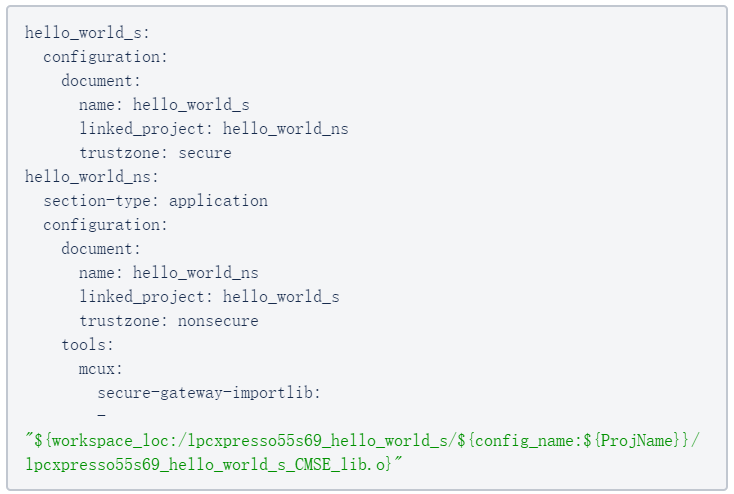Click the top-level "hello_world_ns:" key
The height and width of the screenshot is (494, 734).
point(92,177)
